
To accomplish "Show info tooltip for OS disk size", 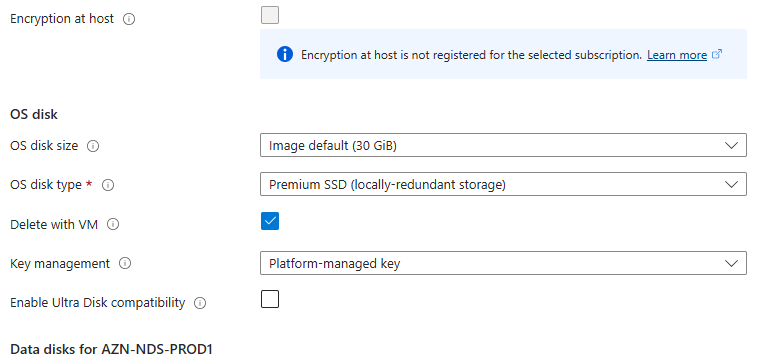I will pyautogui.click(x=93, y=146).
